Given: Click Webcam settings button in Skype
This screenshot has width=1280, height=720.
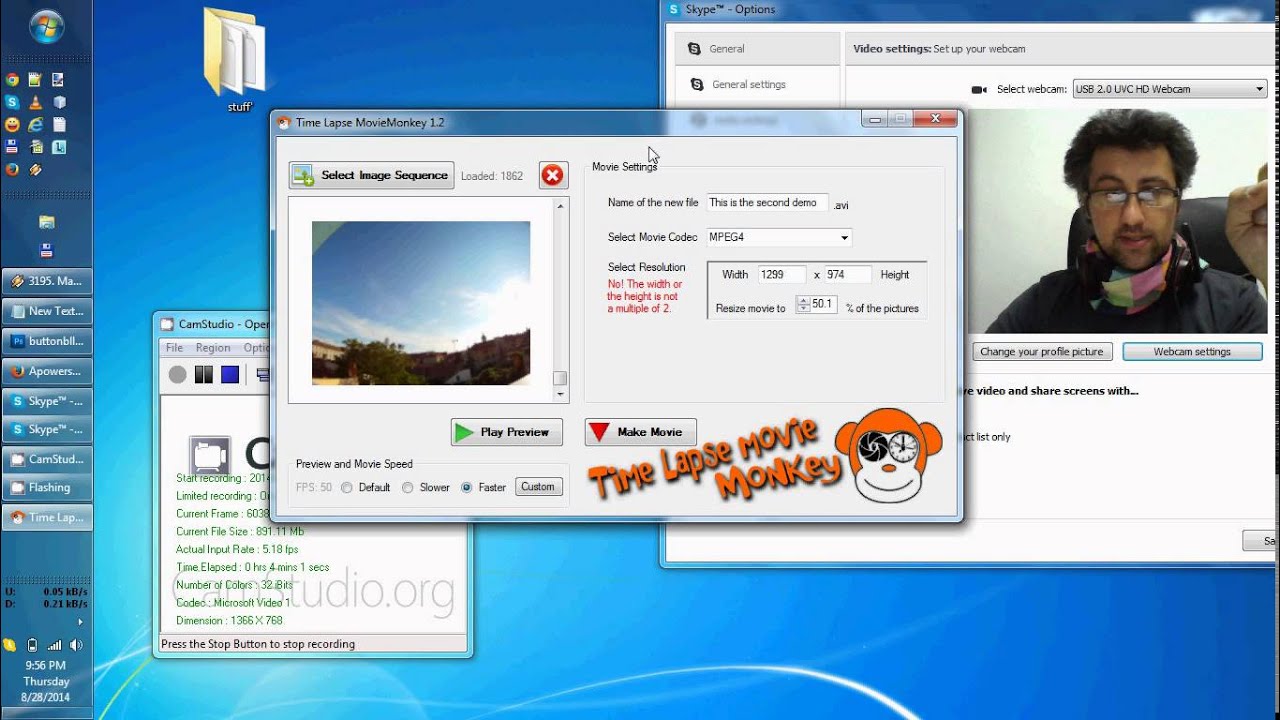Looking at the screenshot, I should tap(1192, 352).
